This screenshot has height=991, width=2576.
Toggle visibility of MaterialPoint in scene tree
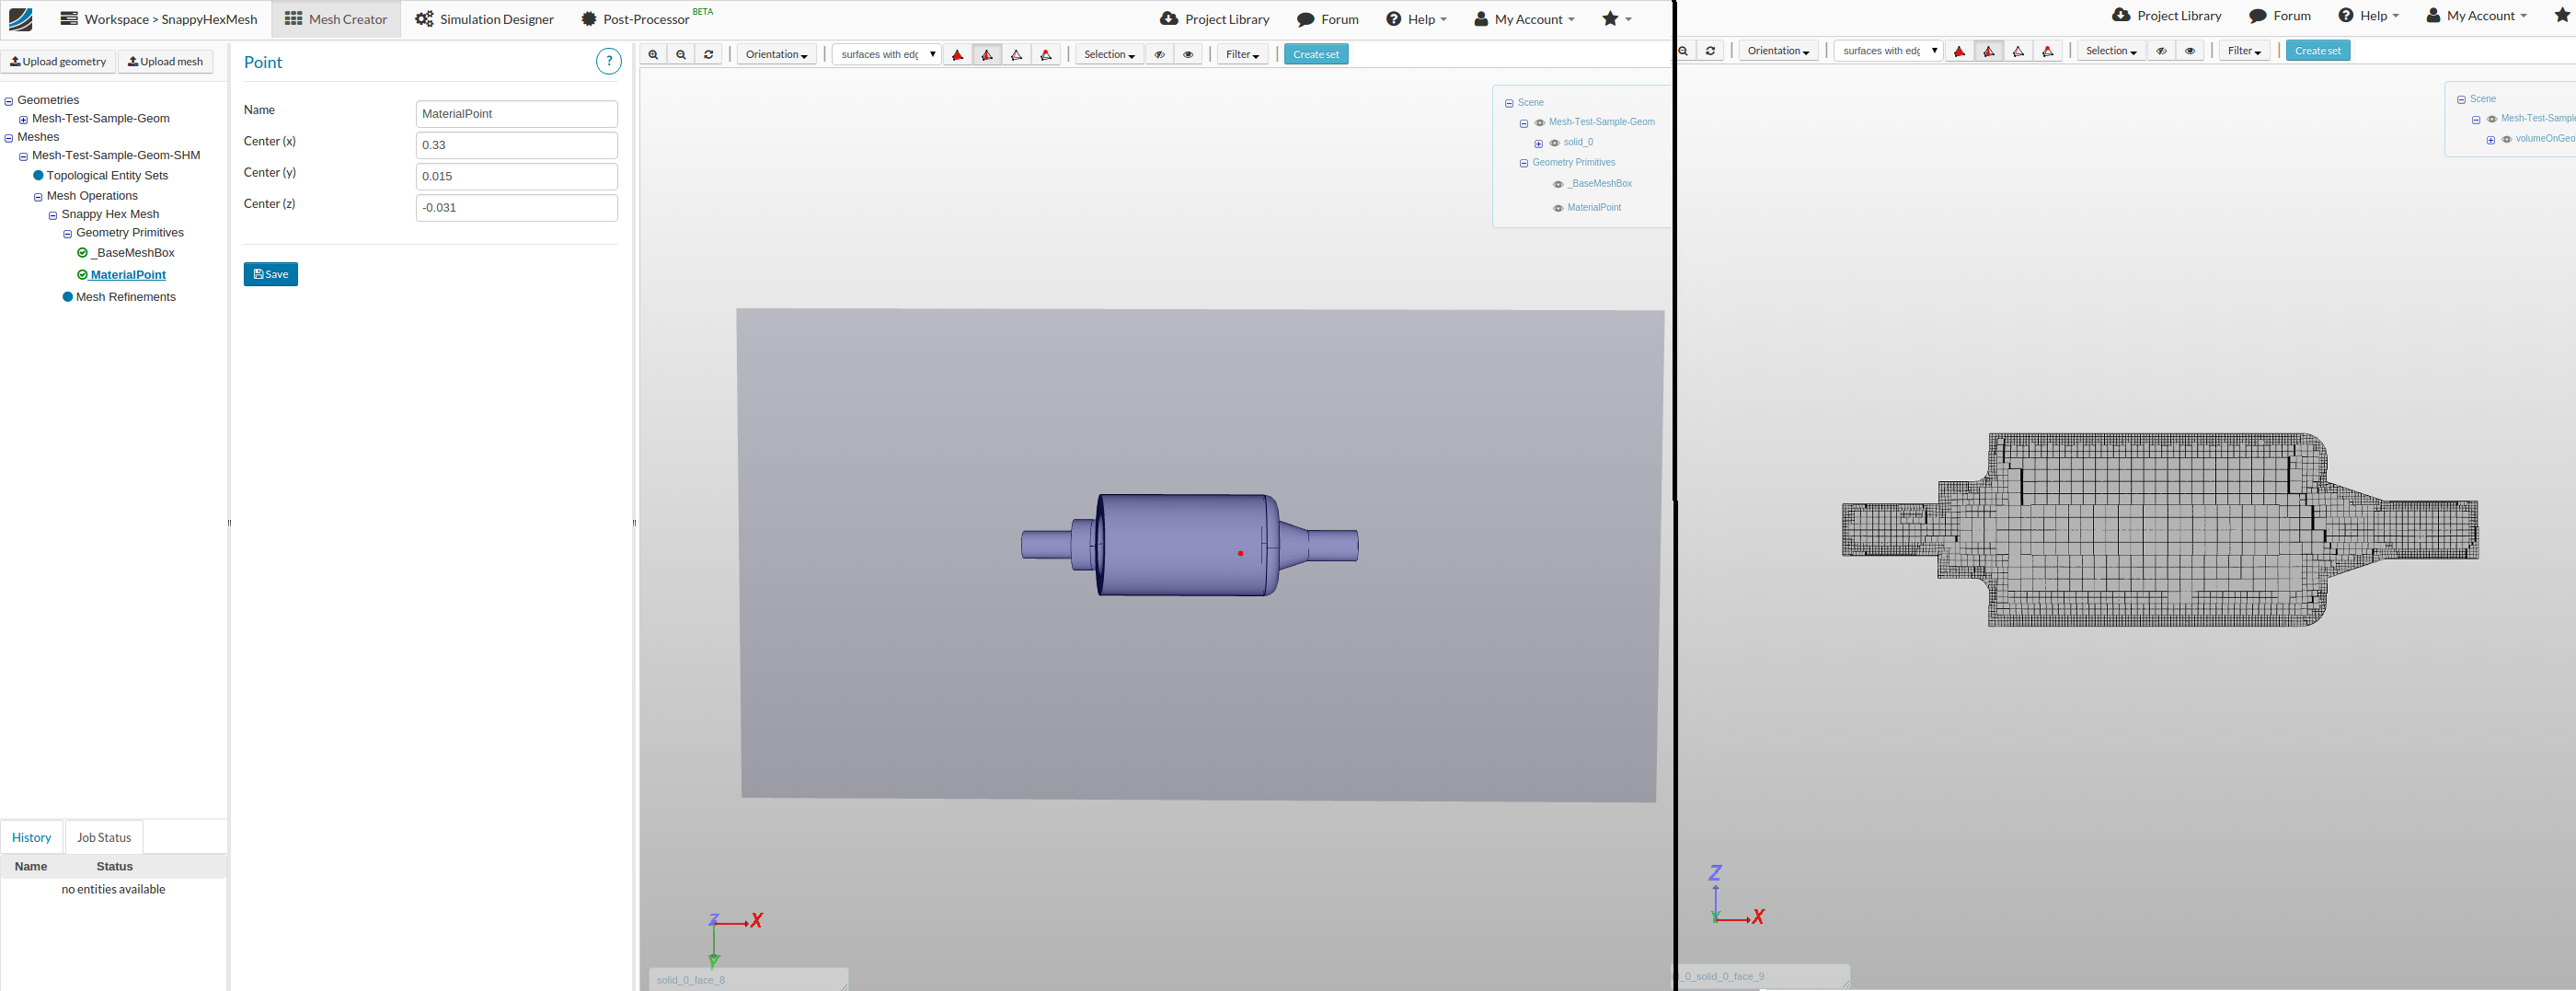(1557, 208)
